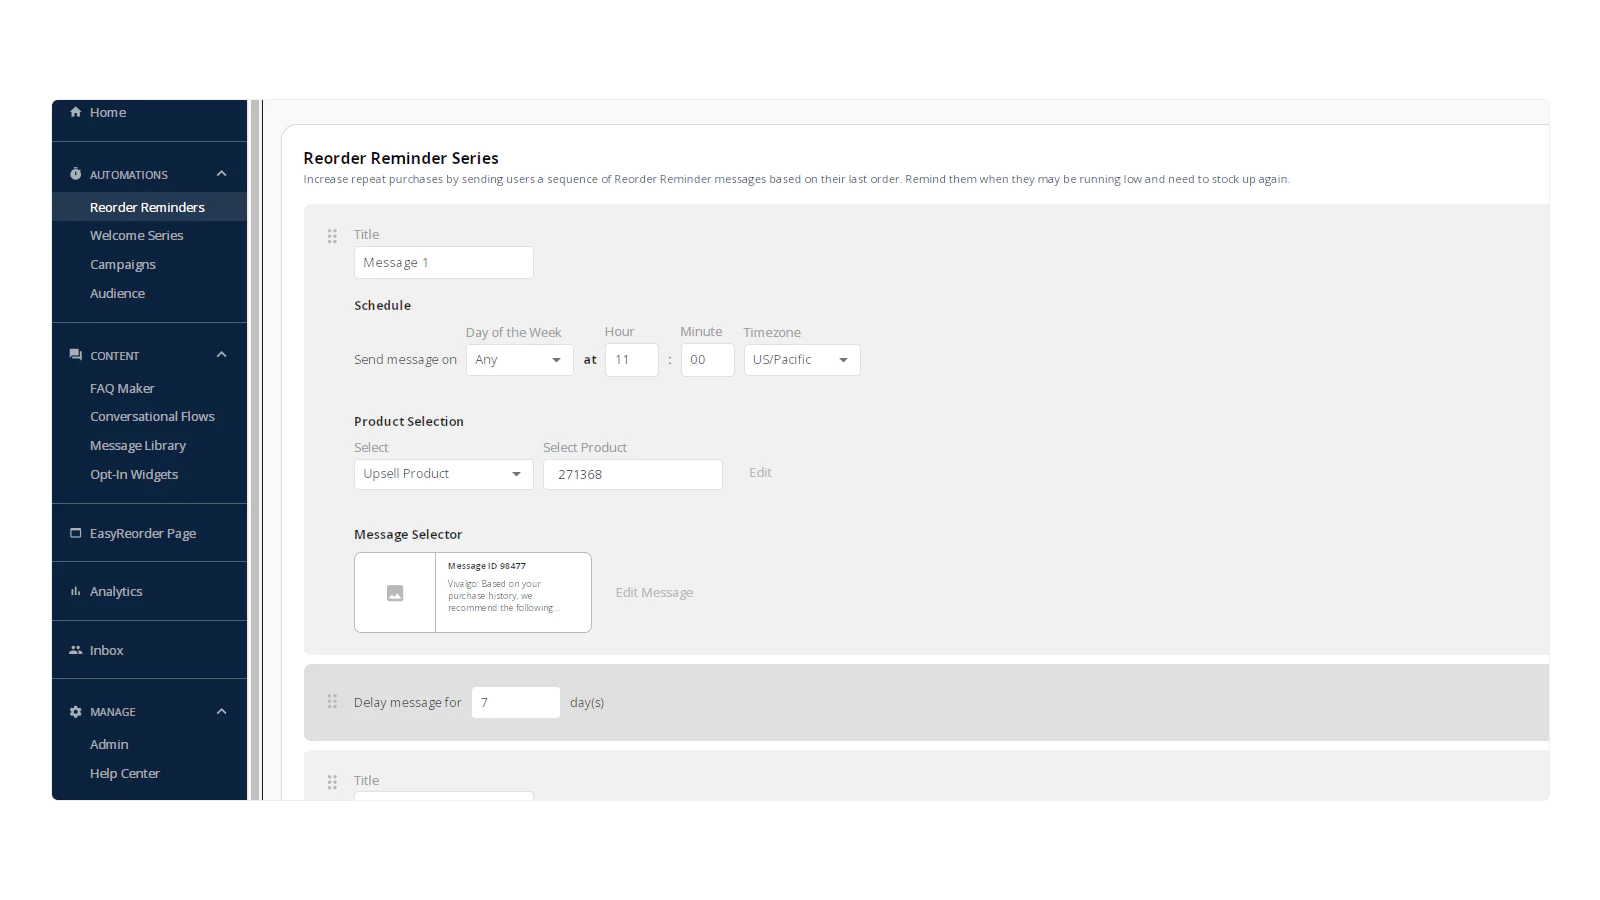This screenshot has width=1600, height=900.
Task: Open the Day of the Week dropdown
Action: 519,360
